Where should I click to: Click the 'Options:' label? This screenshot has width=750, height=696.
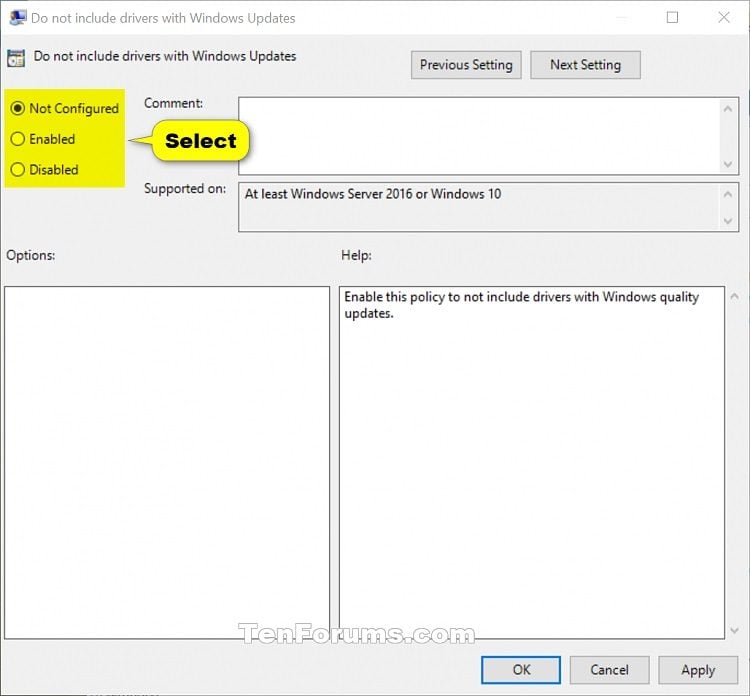[x=31, y=255]
